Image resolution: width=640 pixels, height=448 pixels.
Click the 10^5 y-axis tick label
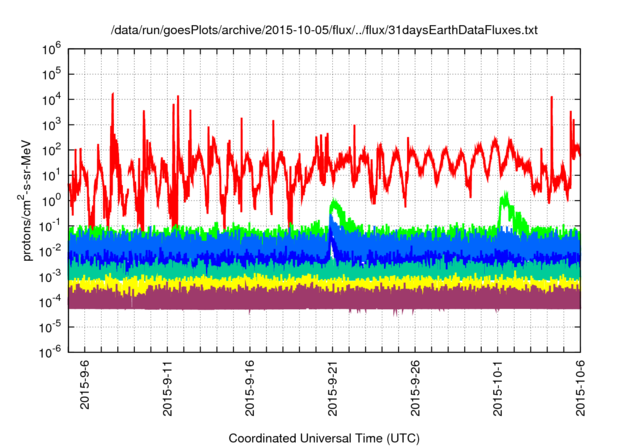(51, 75)
